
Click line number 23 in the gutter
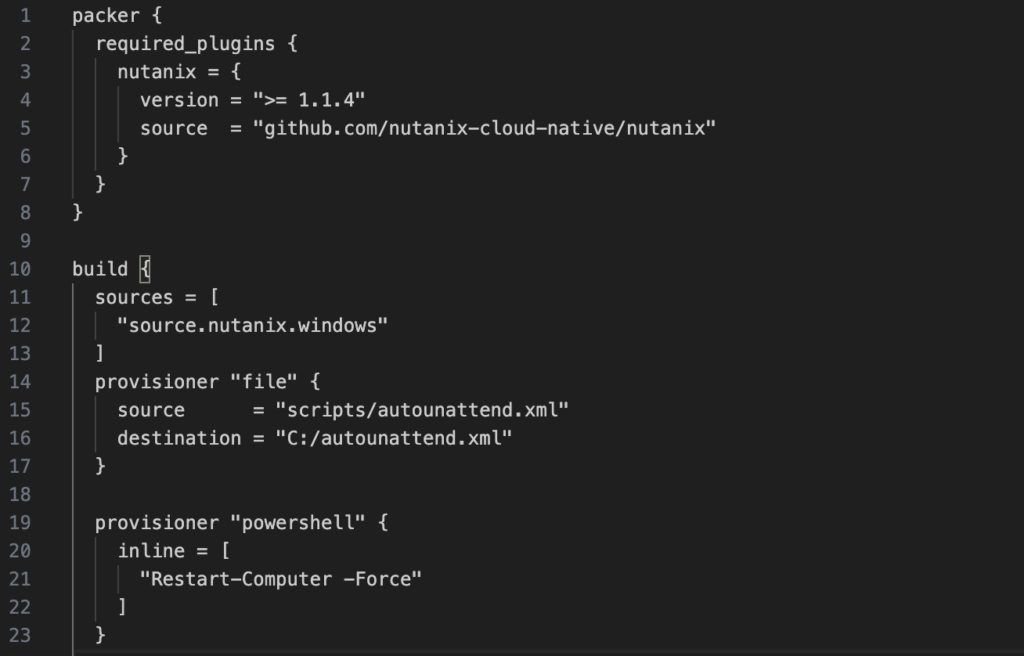21,634
